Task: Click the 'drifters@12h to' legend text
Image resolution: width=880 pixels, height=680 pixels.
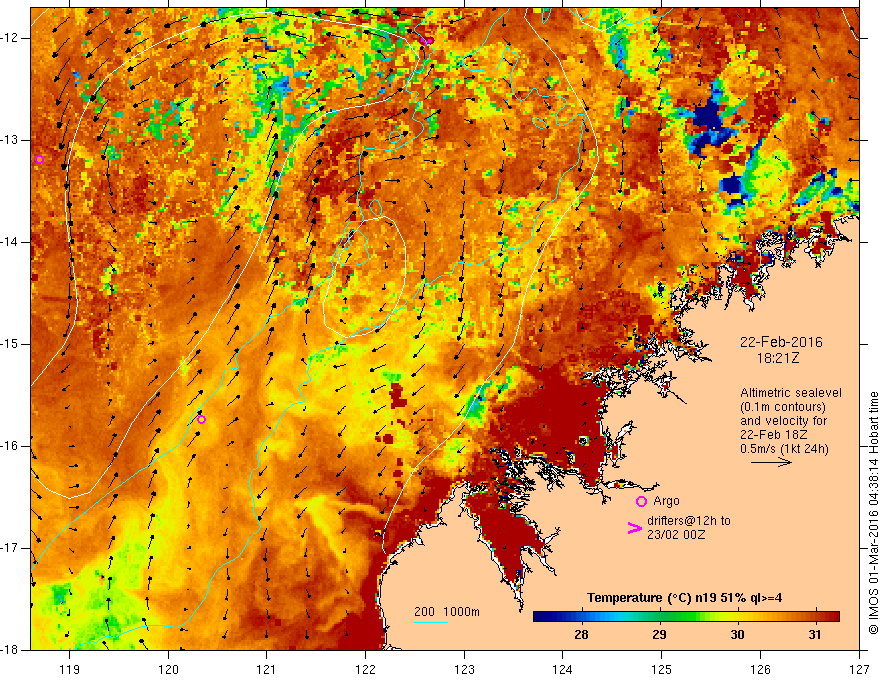Action: coord(689,521)
